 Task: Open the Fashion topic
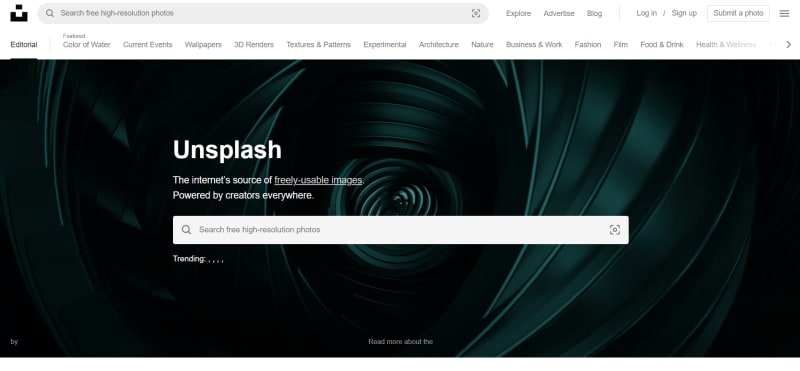pyautogui.click(x=588, y=44)
